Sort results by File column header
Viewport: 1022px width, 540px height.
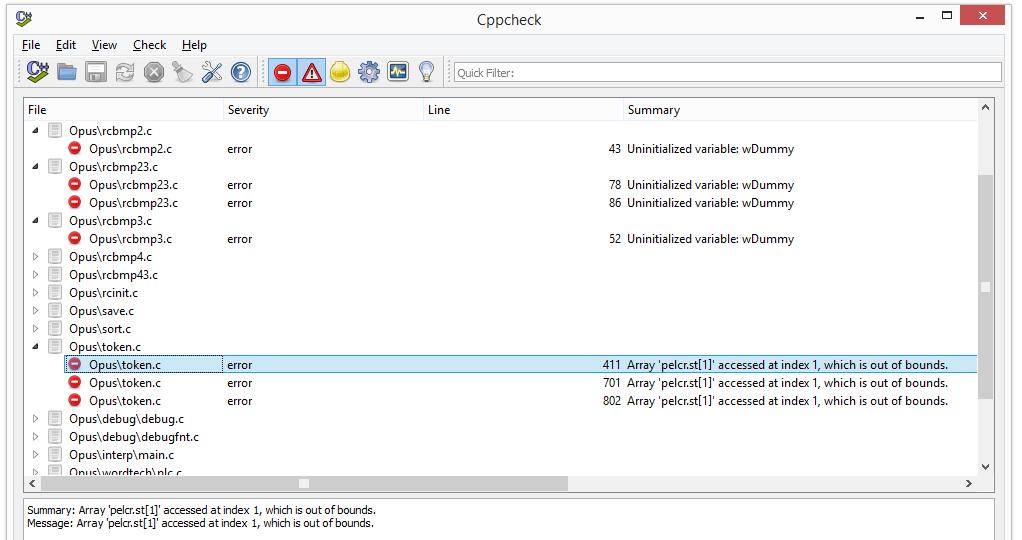coord(124,110)
